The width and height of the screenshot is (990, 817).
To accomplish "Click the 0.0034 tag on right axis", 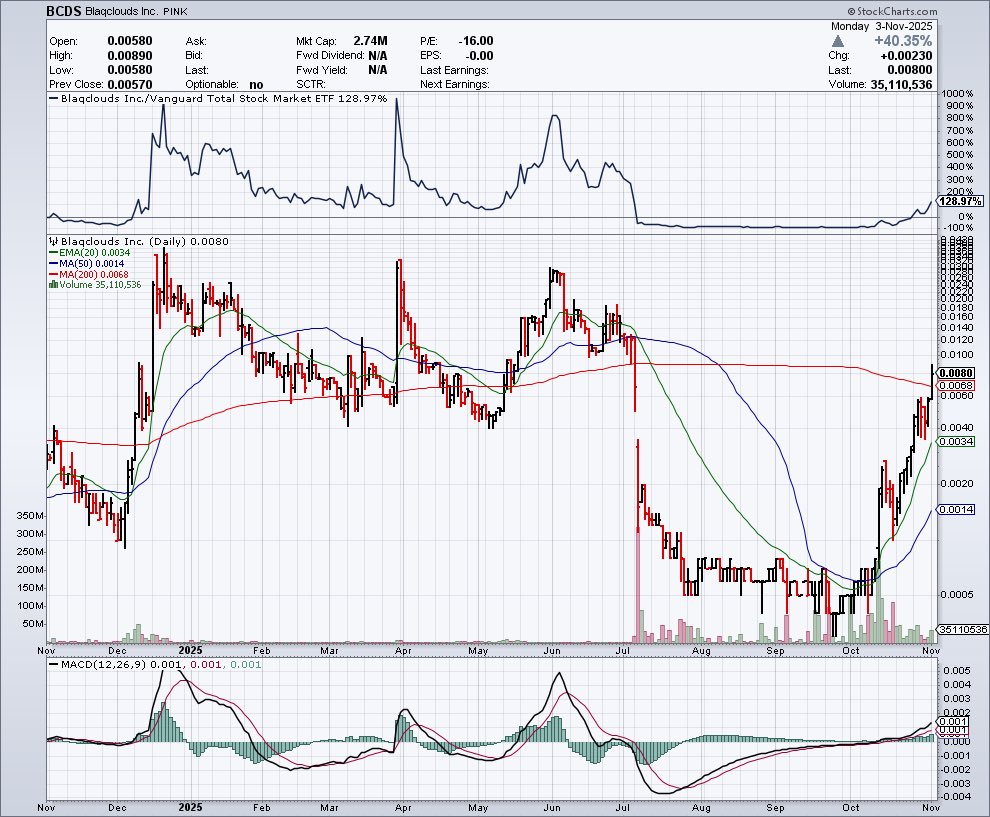I will click(x=956, y=441).
